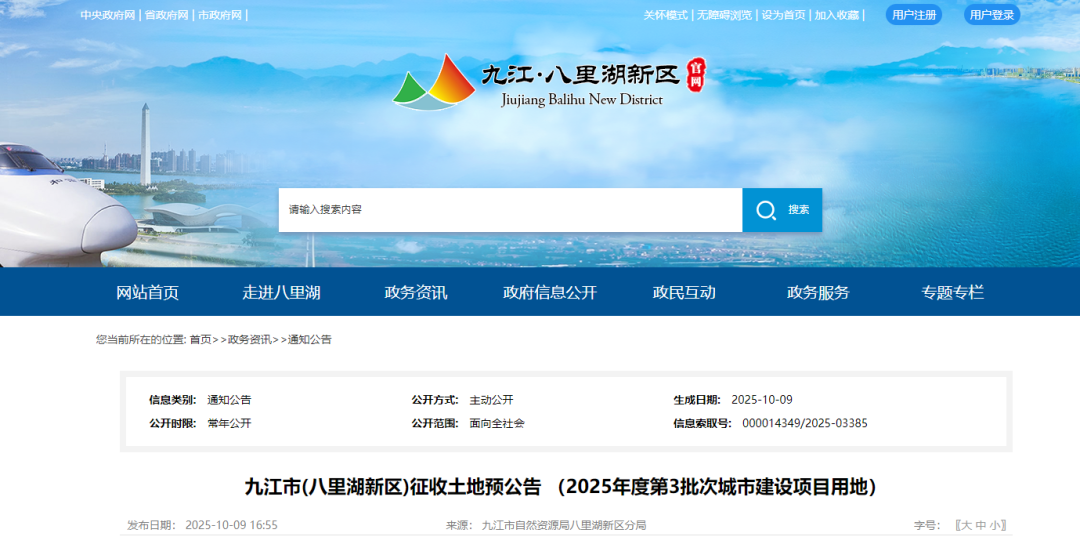Open the 走进八里湖 menu item
The height and width of the screenshot is (544, 1080).
pos(281,292)
